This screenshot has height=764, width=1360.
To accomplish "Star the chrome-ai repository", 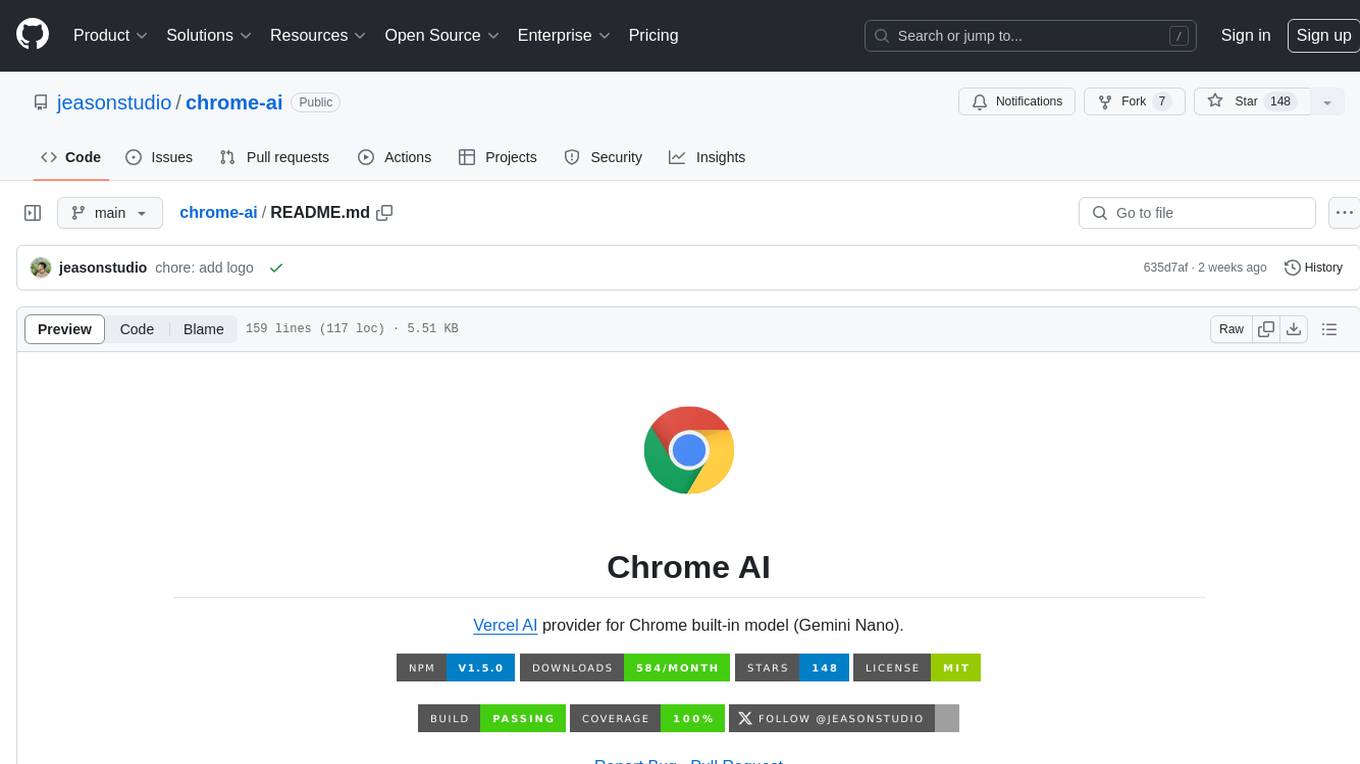I will [x=1252, y=102].
